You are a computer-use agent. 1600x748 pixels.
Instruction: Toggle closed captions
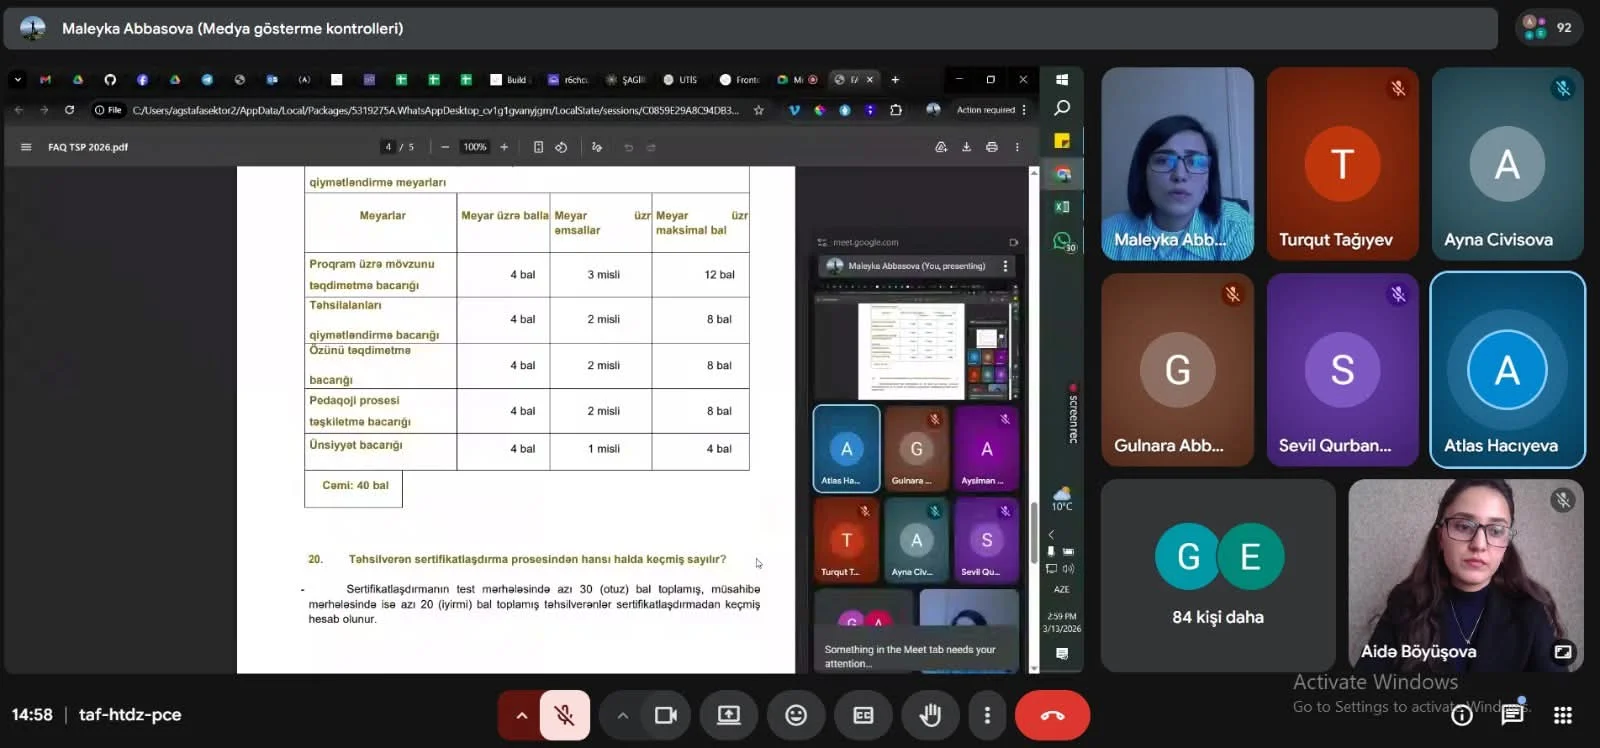point(863,715)
